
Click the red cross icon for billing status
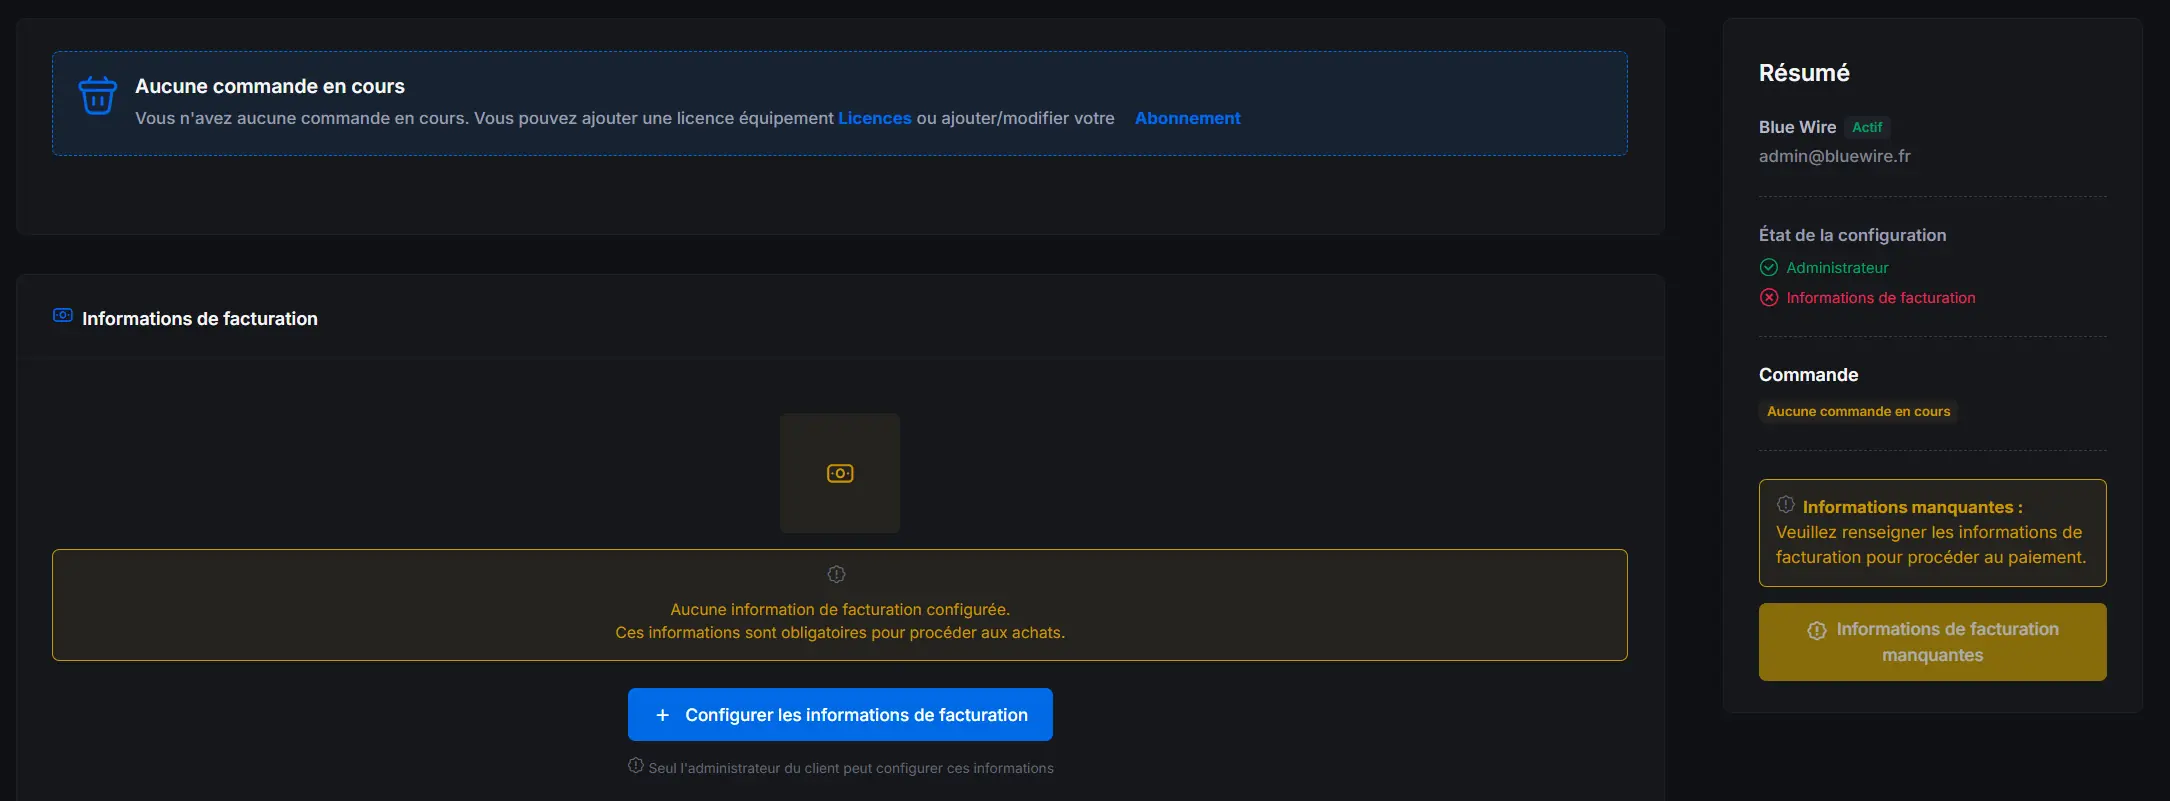pyautogui.click(x=1769, y=298)
